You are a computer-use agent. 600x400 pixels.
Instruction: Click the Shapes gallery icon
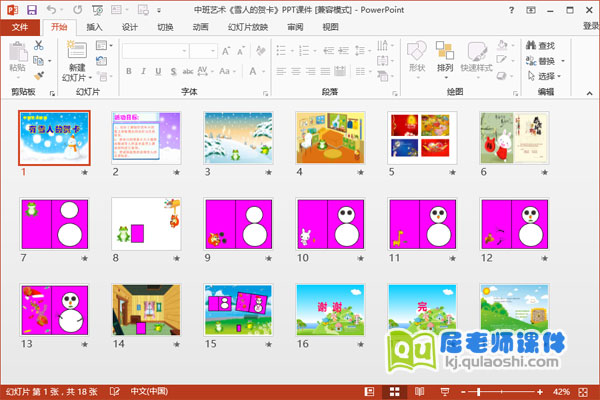pos(417,55)
